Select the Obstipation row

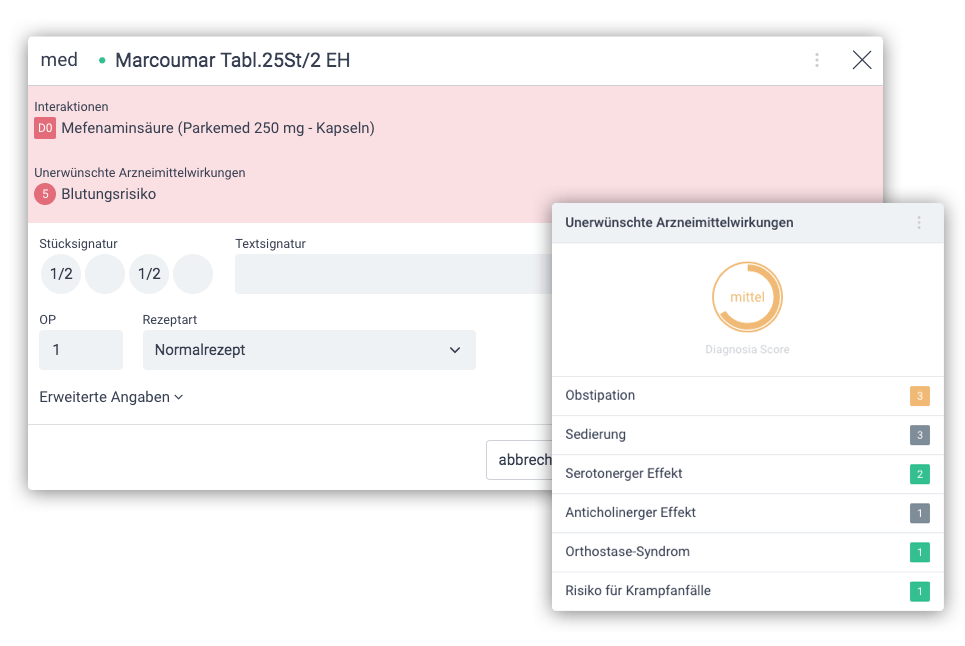tap(748, 396)
